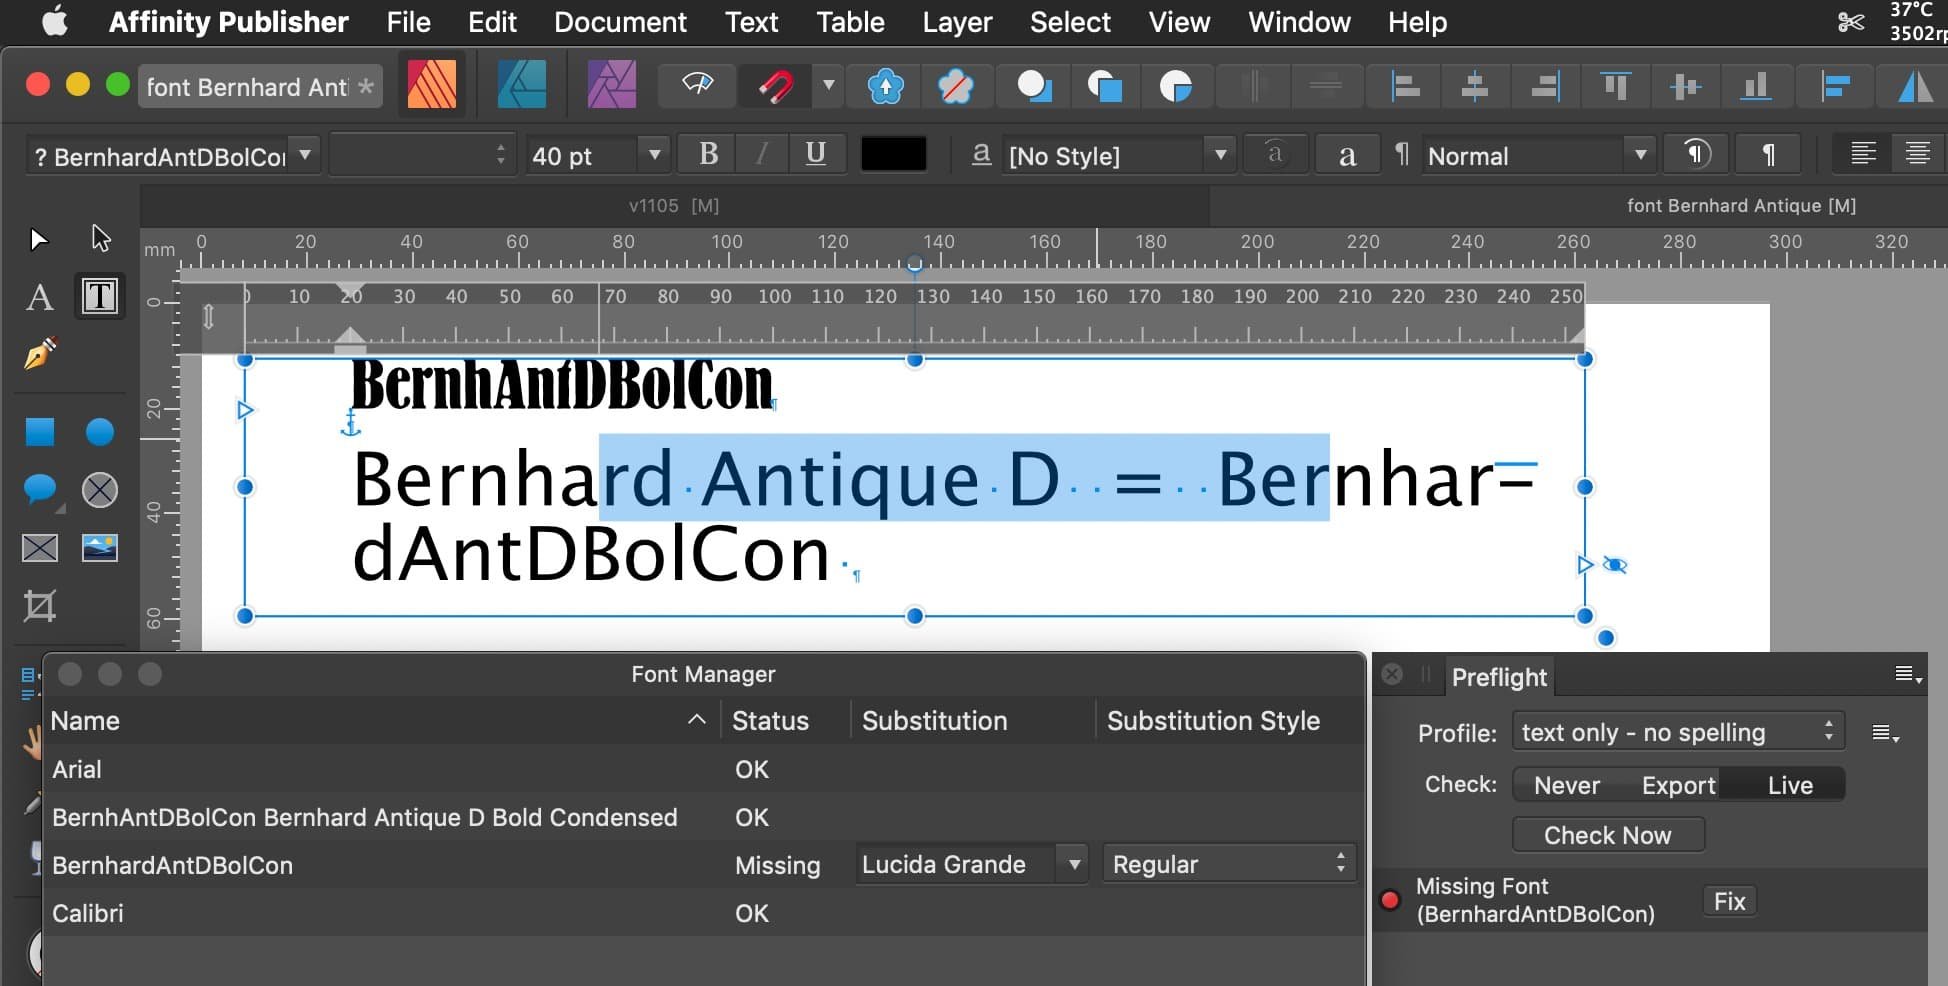Screen dimensions: 1948x986
Task: Select the Vector Crop tool
Action: [x=40, y=606]
